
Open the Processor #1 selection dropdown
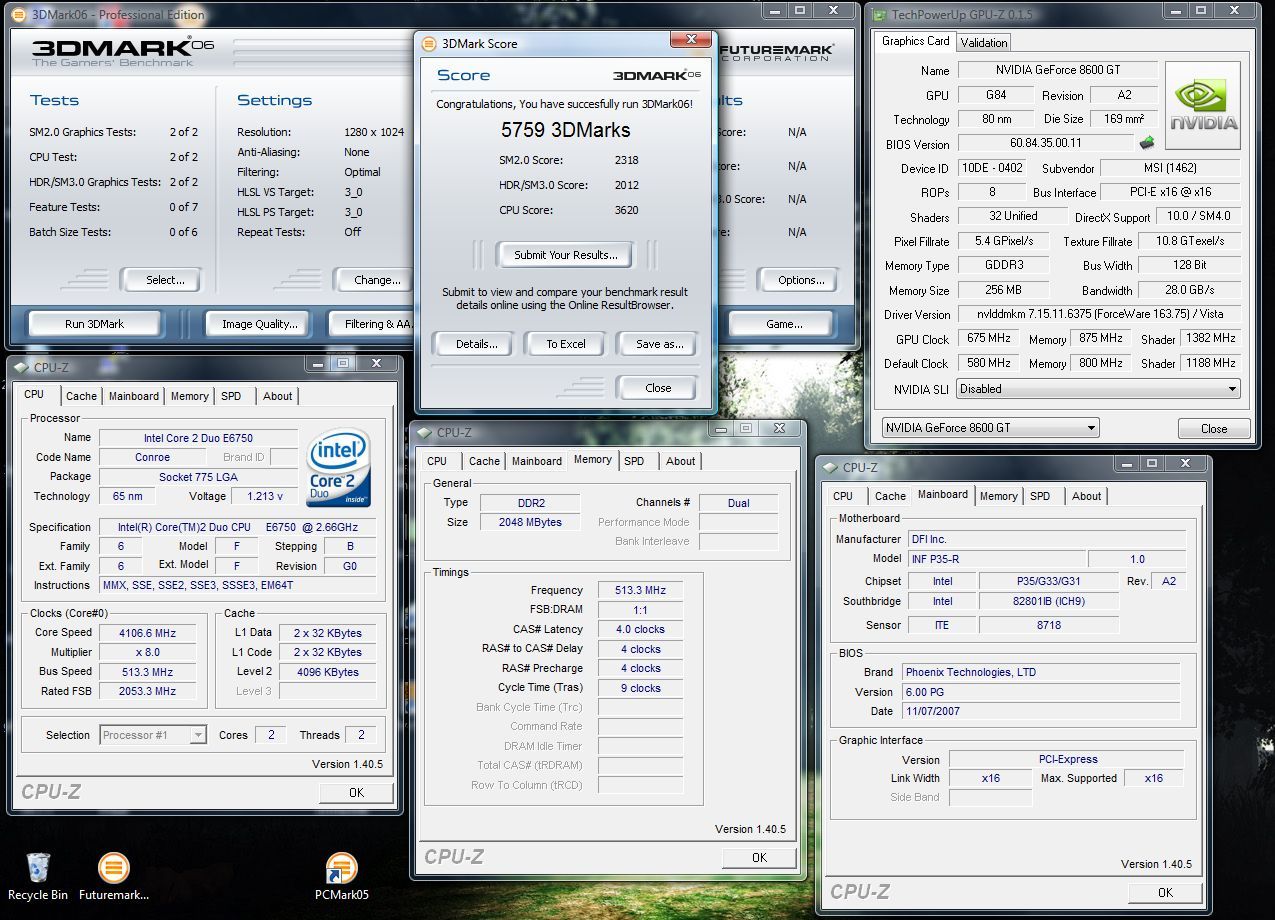click(x=153, y=735)
